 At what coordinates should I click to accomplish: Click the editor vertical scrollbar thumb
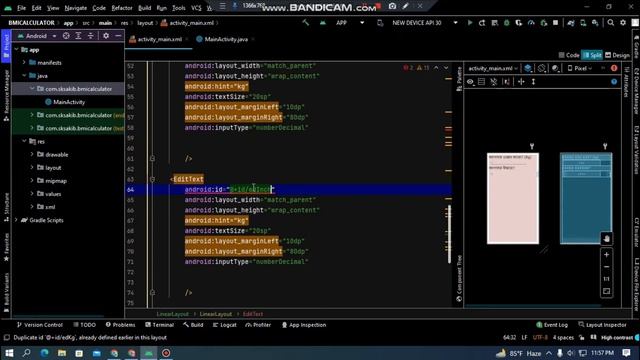(x=450, y=234)
